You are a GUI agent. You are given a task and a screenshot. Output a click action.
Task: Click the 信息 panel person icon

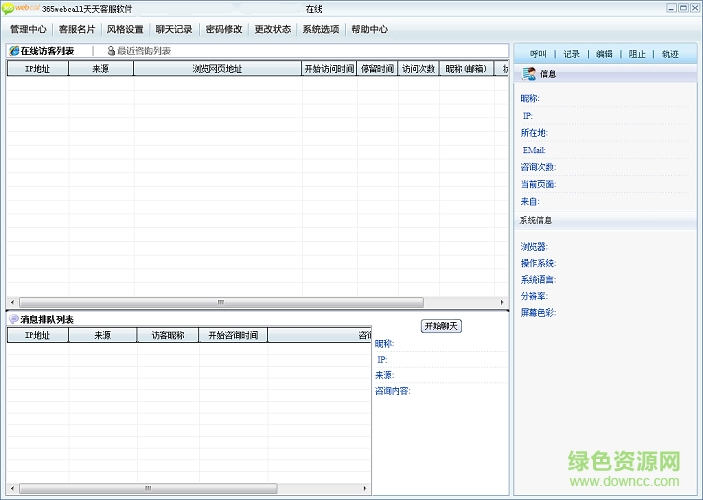pyautogui.click(x=531, y=74)
